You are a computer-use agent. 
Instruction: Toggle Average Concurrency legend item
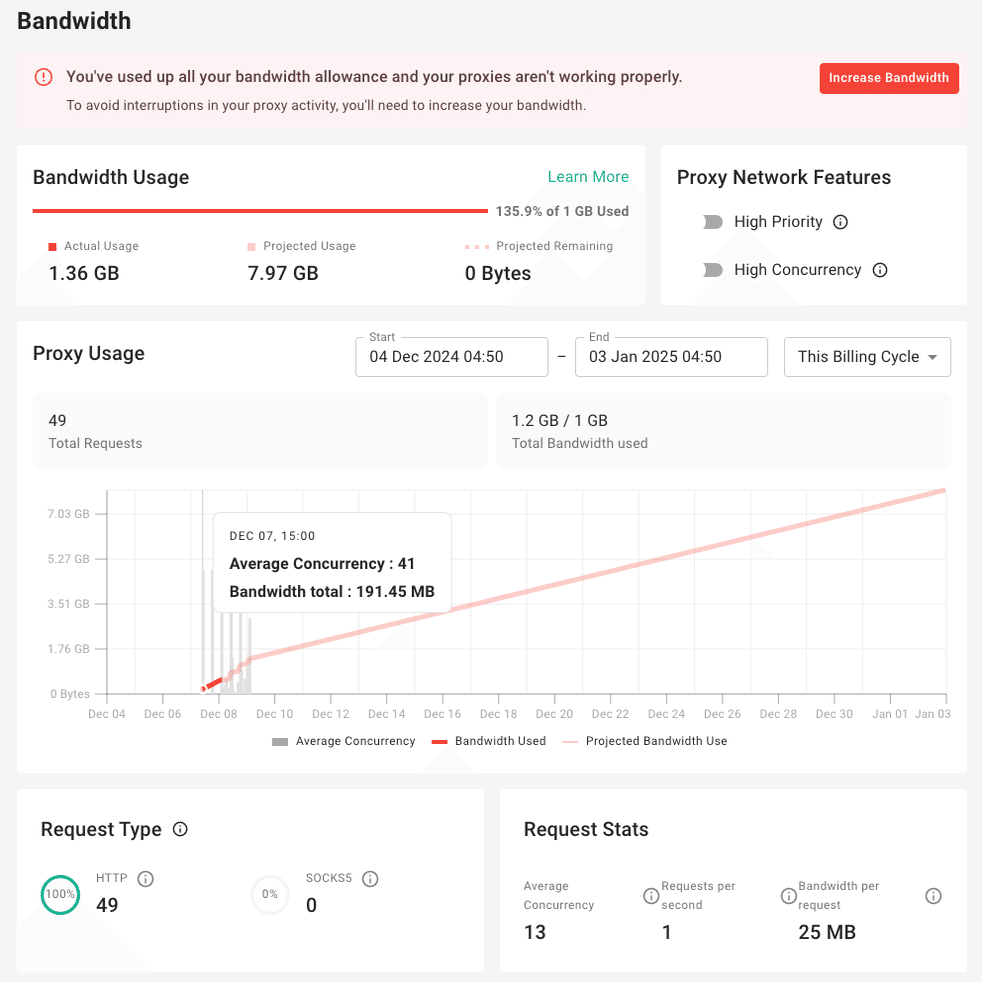click(x=343, y=741)
